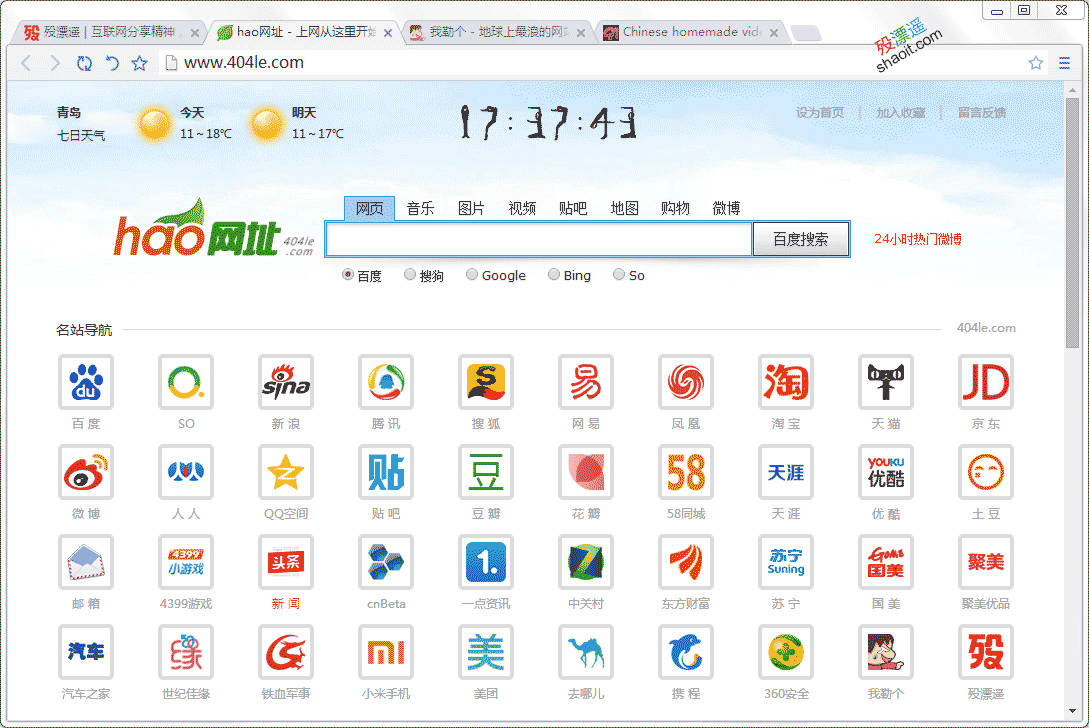Open the Renren (人人) site icon

click(185, 472)
